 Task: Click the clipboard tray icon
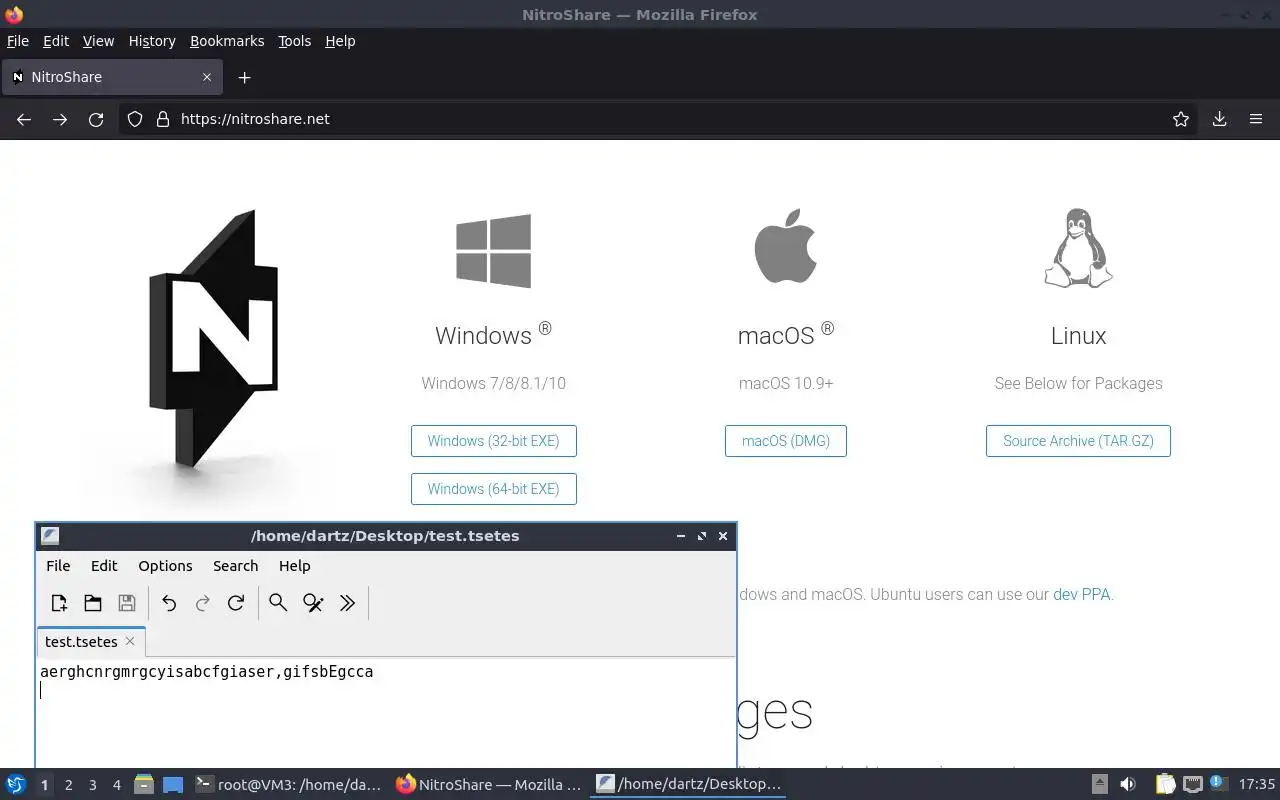[1165, 785]
